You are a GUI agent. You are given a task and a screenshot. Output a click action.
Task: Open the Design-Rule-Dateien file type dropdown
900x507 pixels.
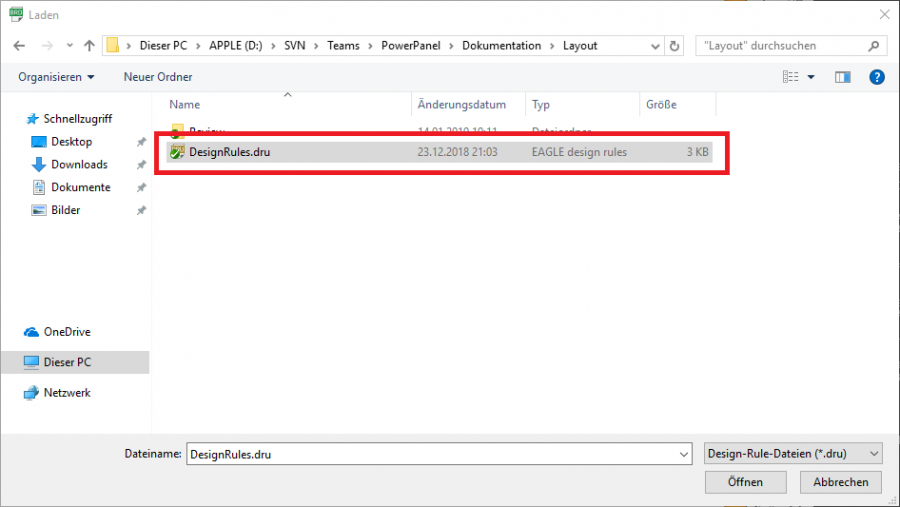point(793,453)
